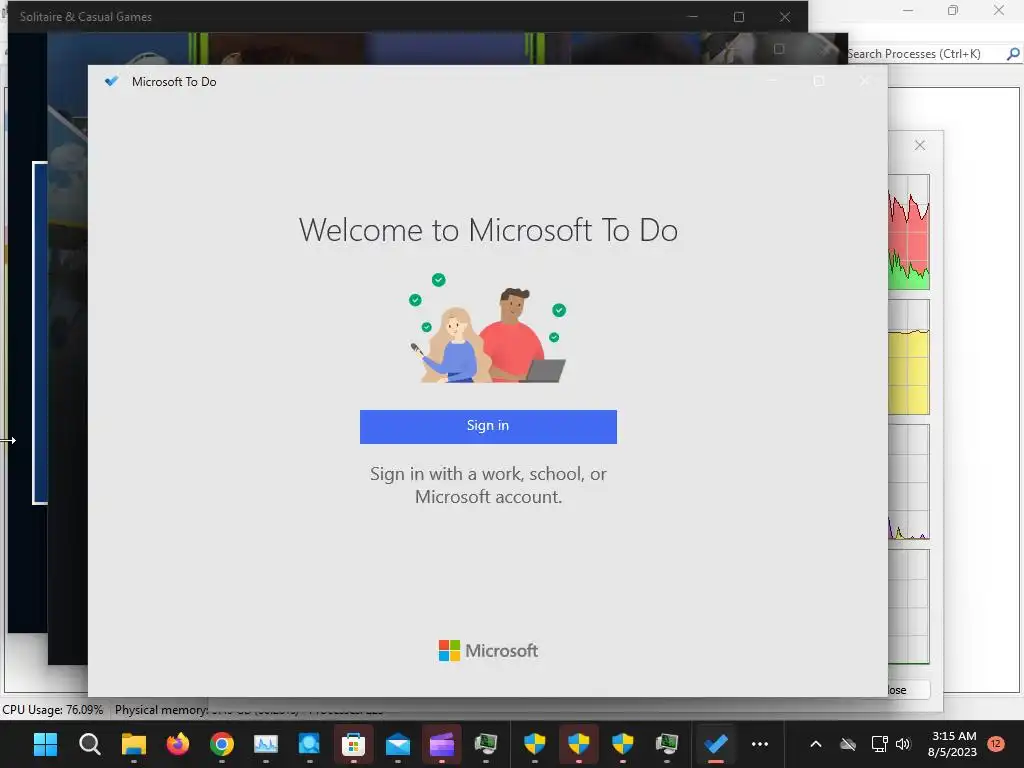
Task: Maximize the Solitaire & Casual Games window
Action: tap(739, 17)
